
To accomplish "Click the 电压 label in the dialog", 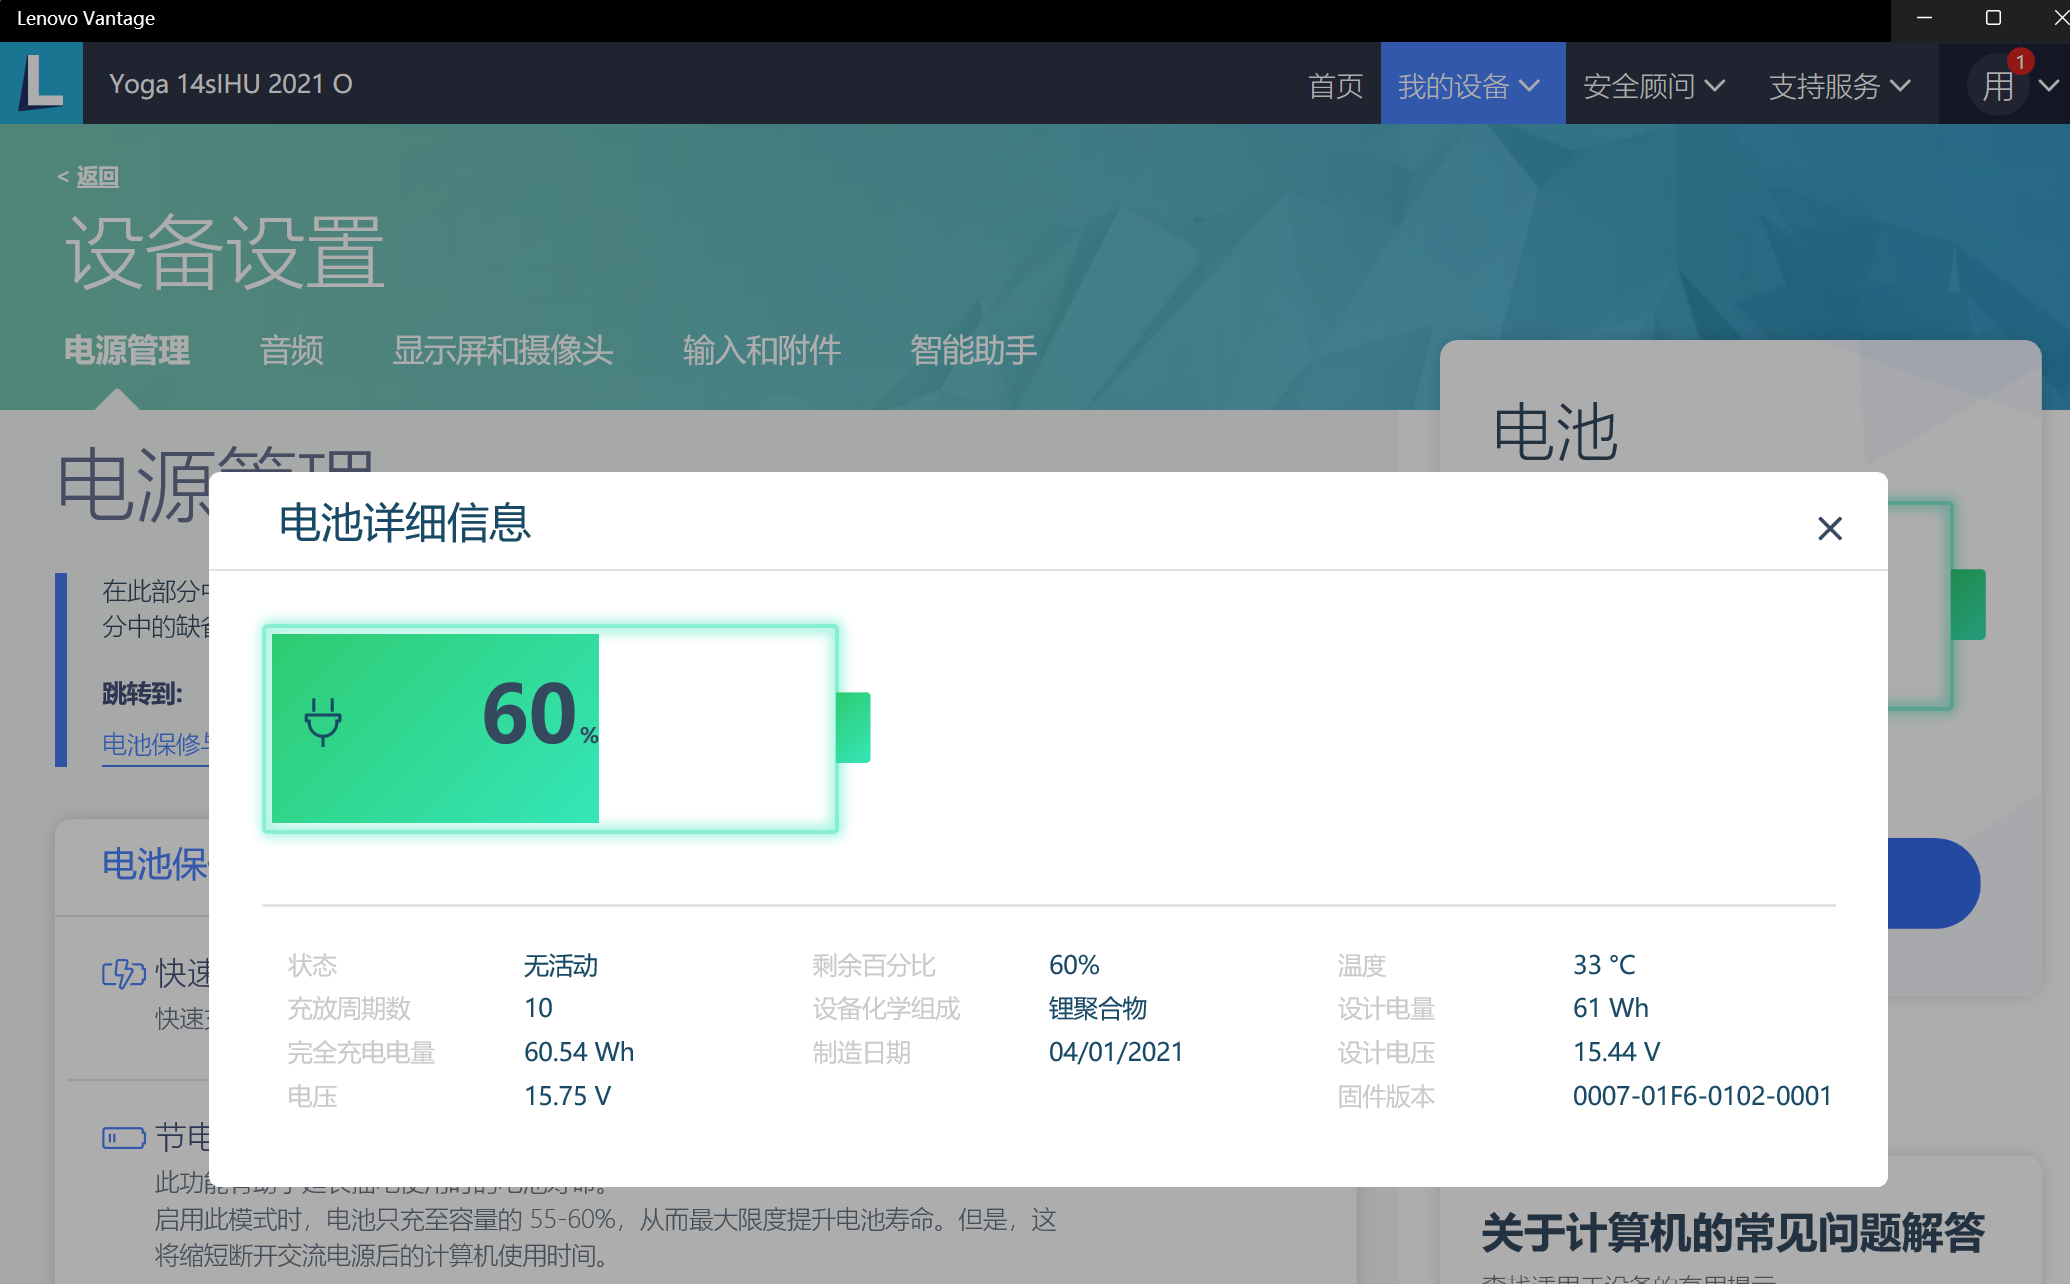I will [x=312, y=1097].
